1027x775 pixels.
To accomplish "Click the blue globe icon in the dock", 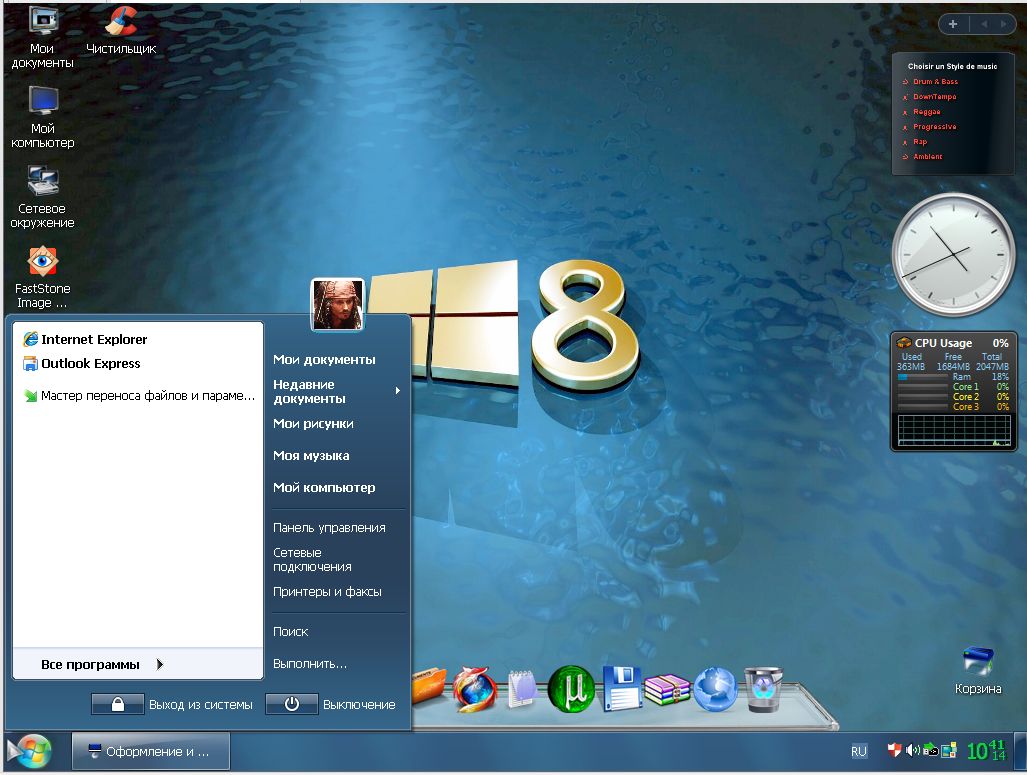I will click(715, 689).
